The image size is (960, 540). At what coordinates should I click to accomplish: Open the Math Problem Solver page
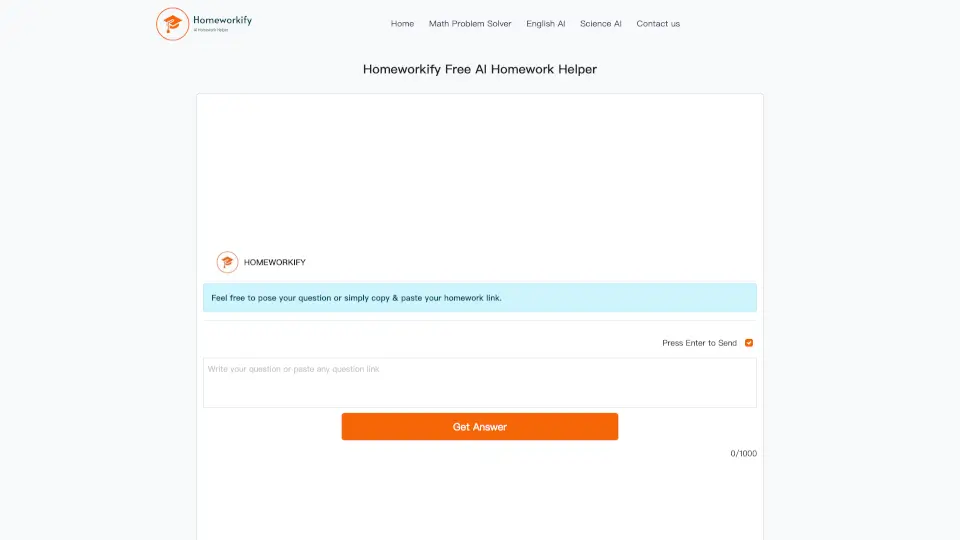[x=470, y=24]
